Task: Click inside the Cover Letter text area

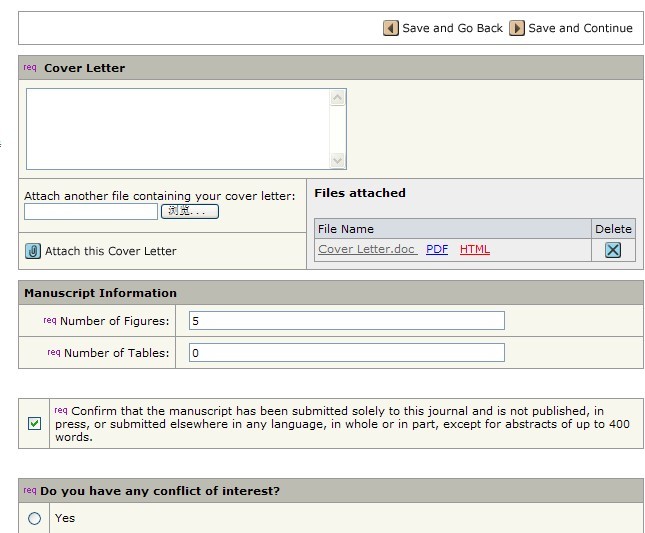Action: 177,129
